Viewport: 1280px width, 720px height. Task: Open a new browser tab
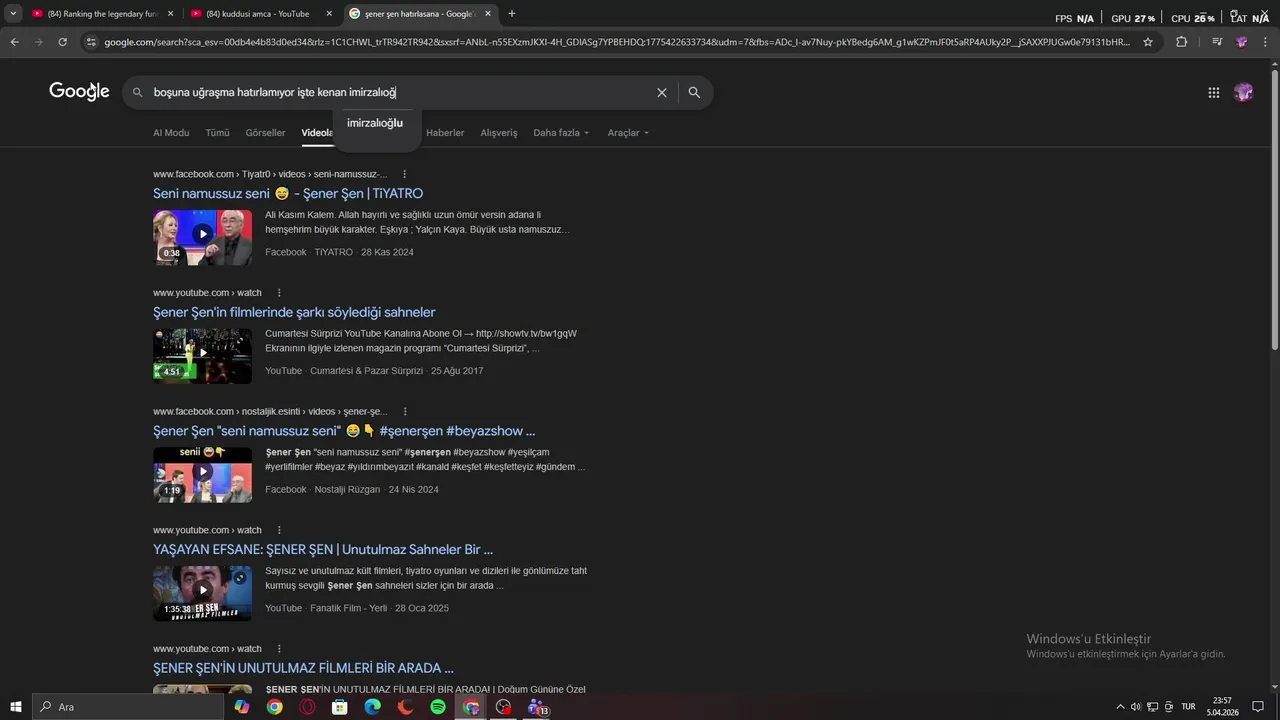(512, 14)
